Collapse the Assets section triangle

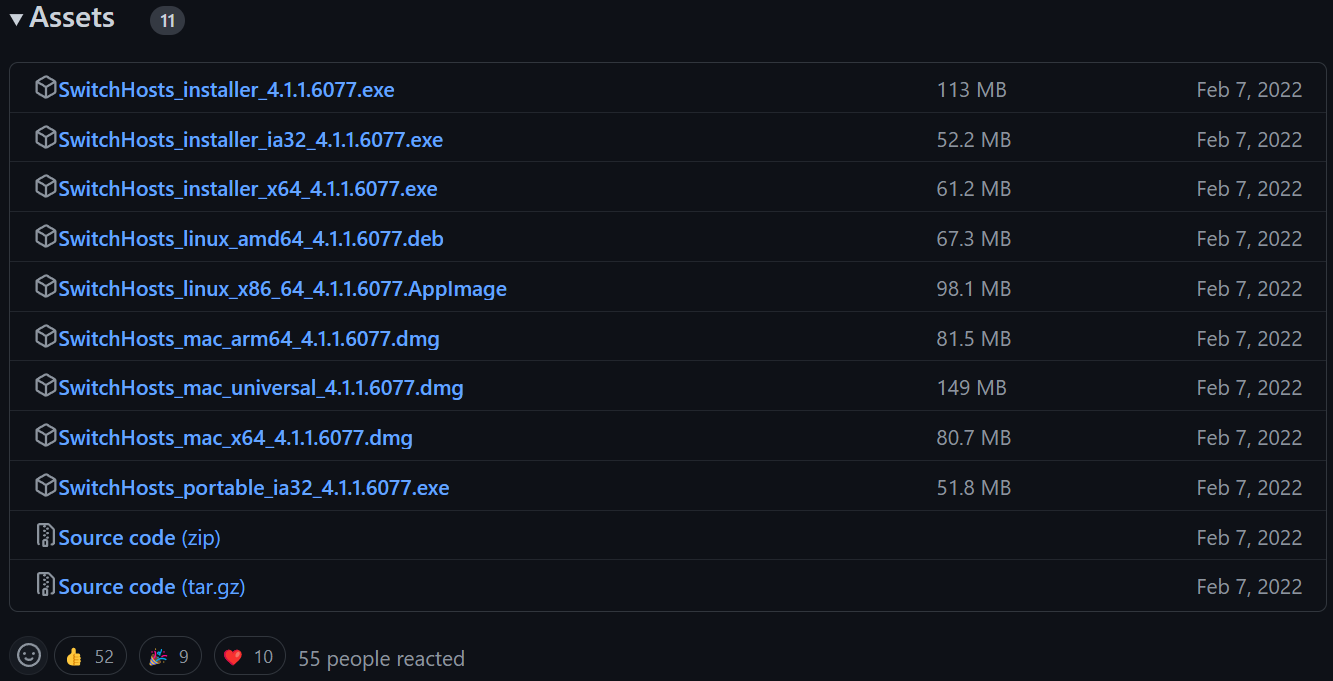pyautogui.click(x=16, y=19)
